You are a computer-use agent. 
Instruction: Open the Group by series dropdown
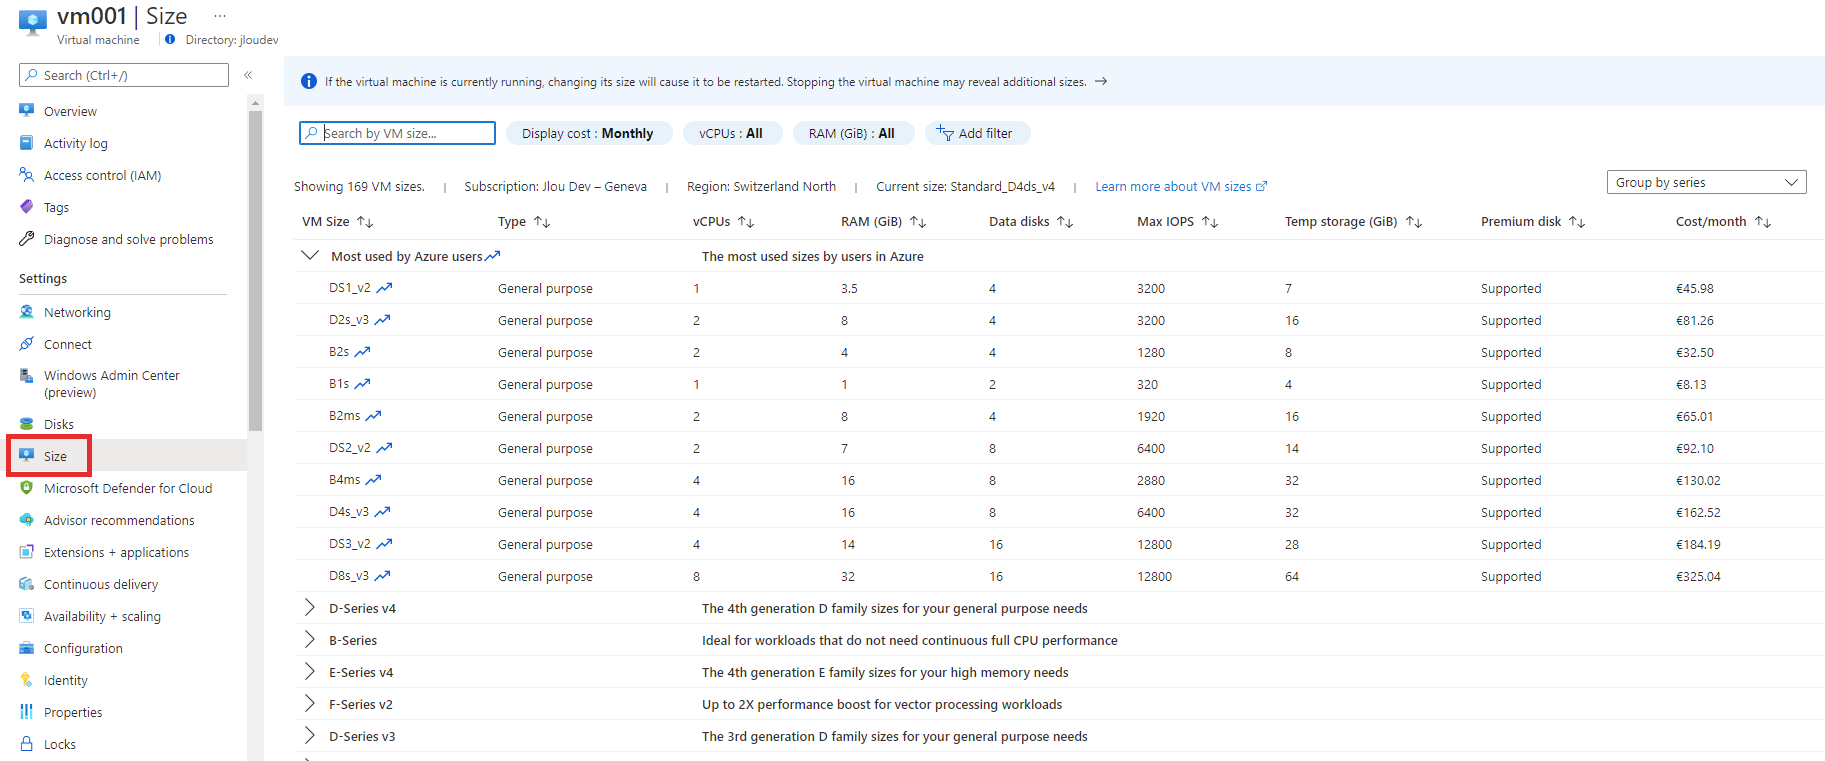pos(1706,182)
